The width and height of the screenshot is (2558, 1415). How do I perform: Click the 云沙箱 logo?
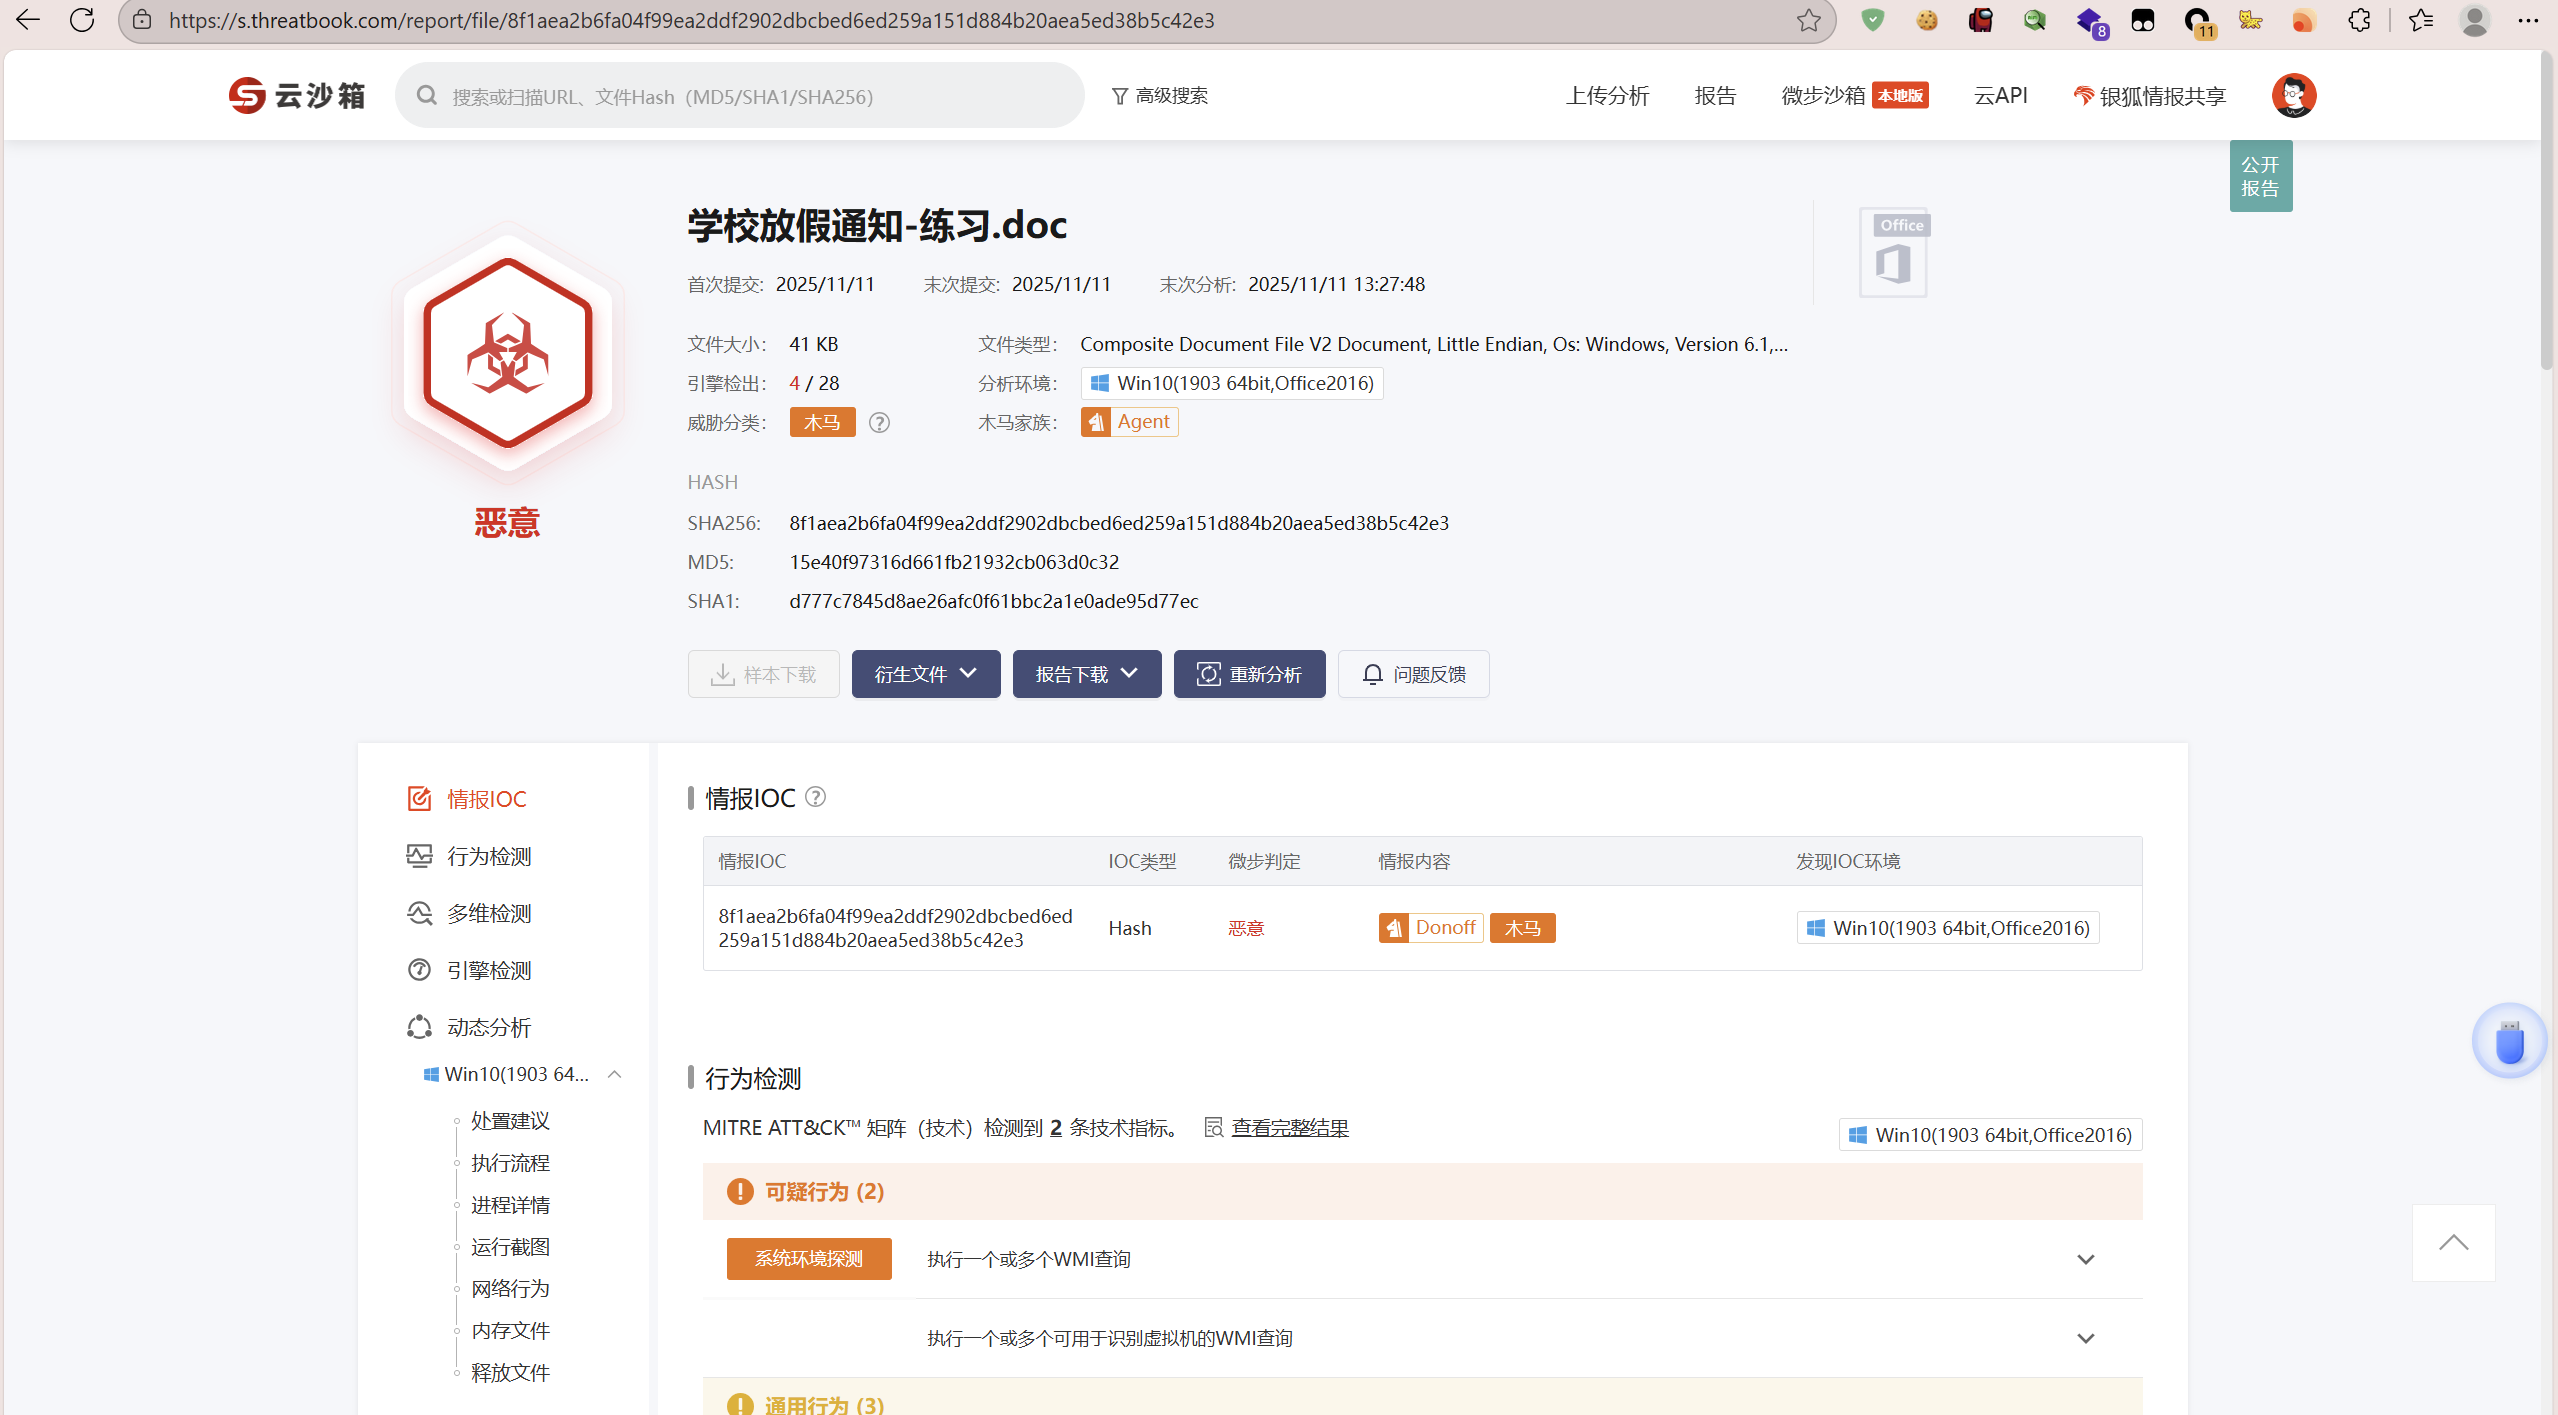(297, 95)
